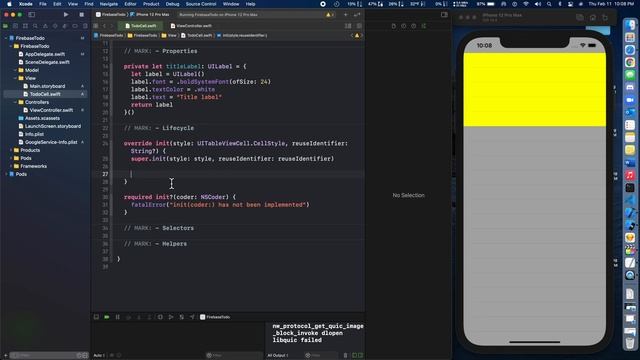Viewport: 640px width, 360px height.
Task: Show the Source Control navigator
Action: [x=16, y=26]
